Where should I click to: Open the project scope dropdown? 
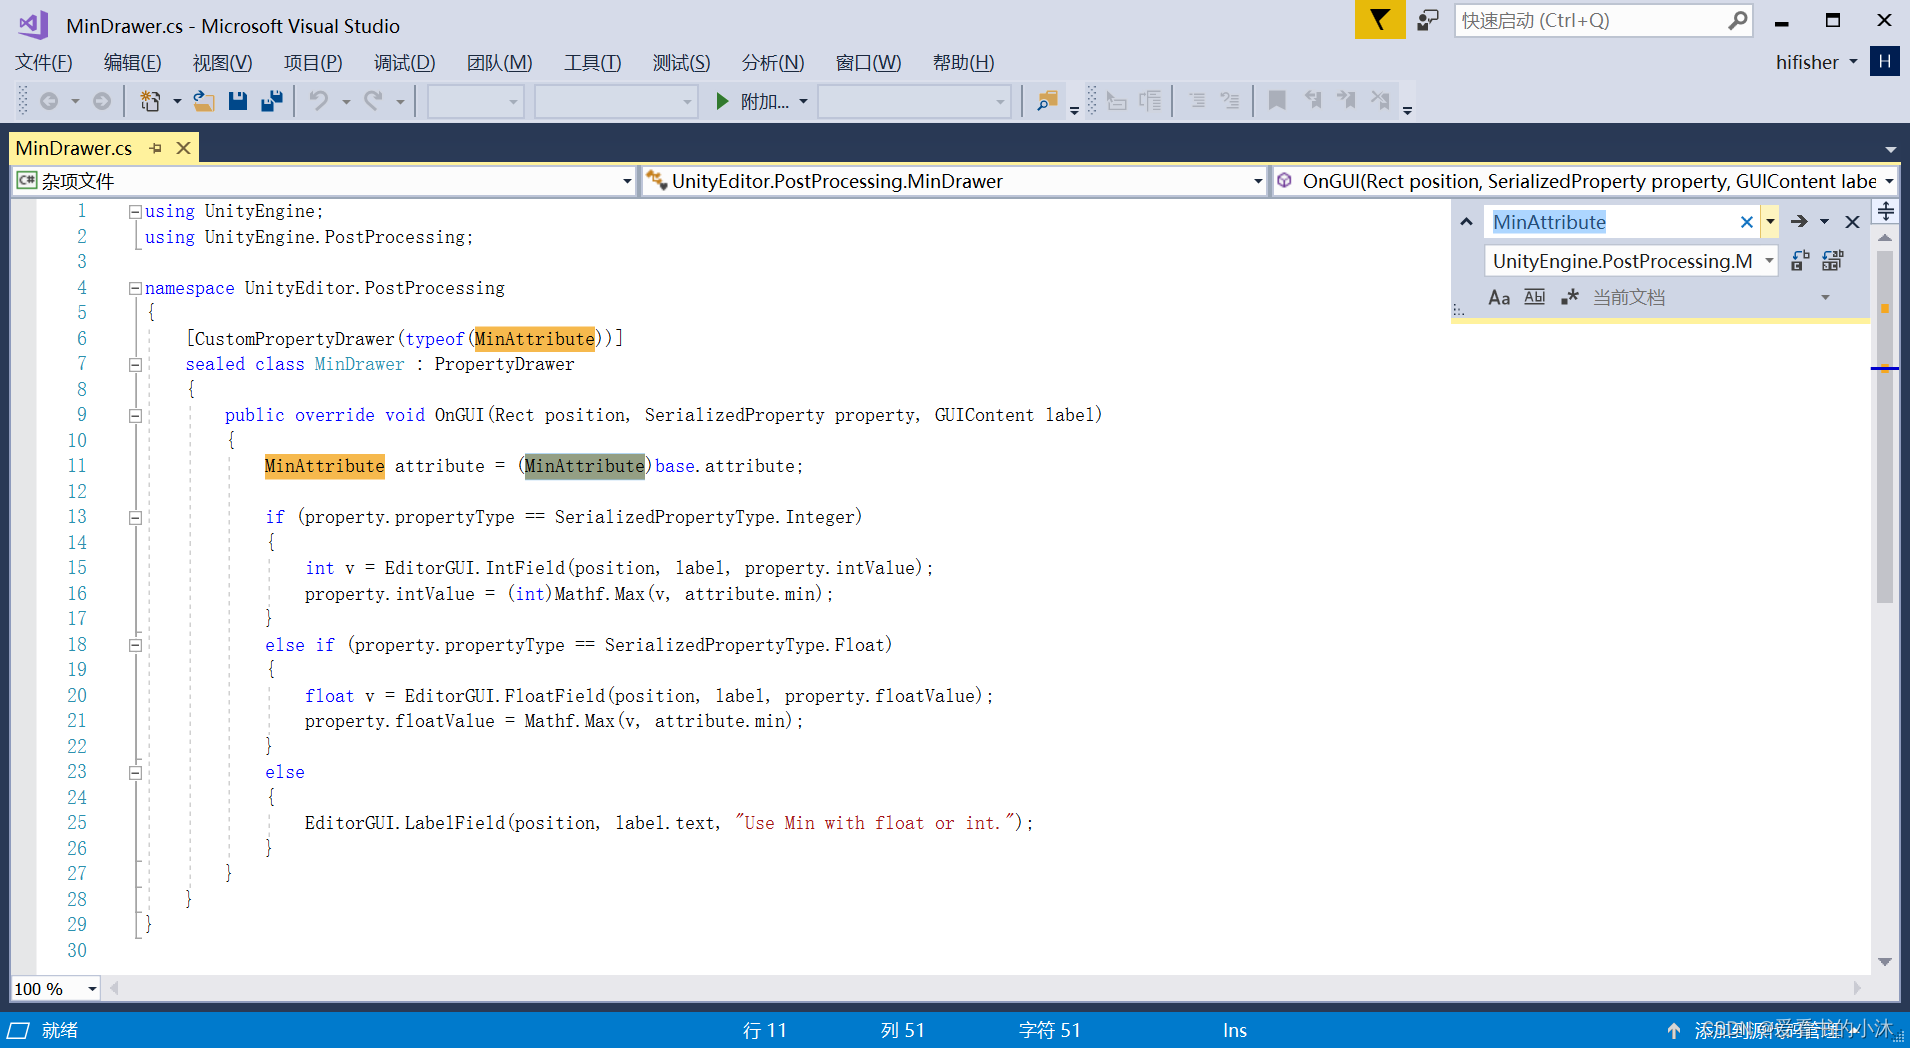(x=627, y=181)
